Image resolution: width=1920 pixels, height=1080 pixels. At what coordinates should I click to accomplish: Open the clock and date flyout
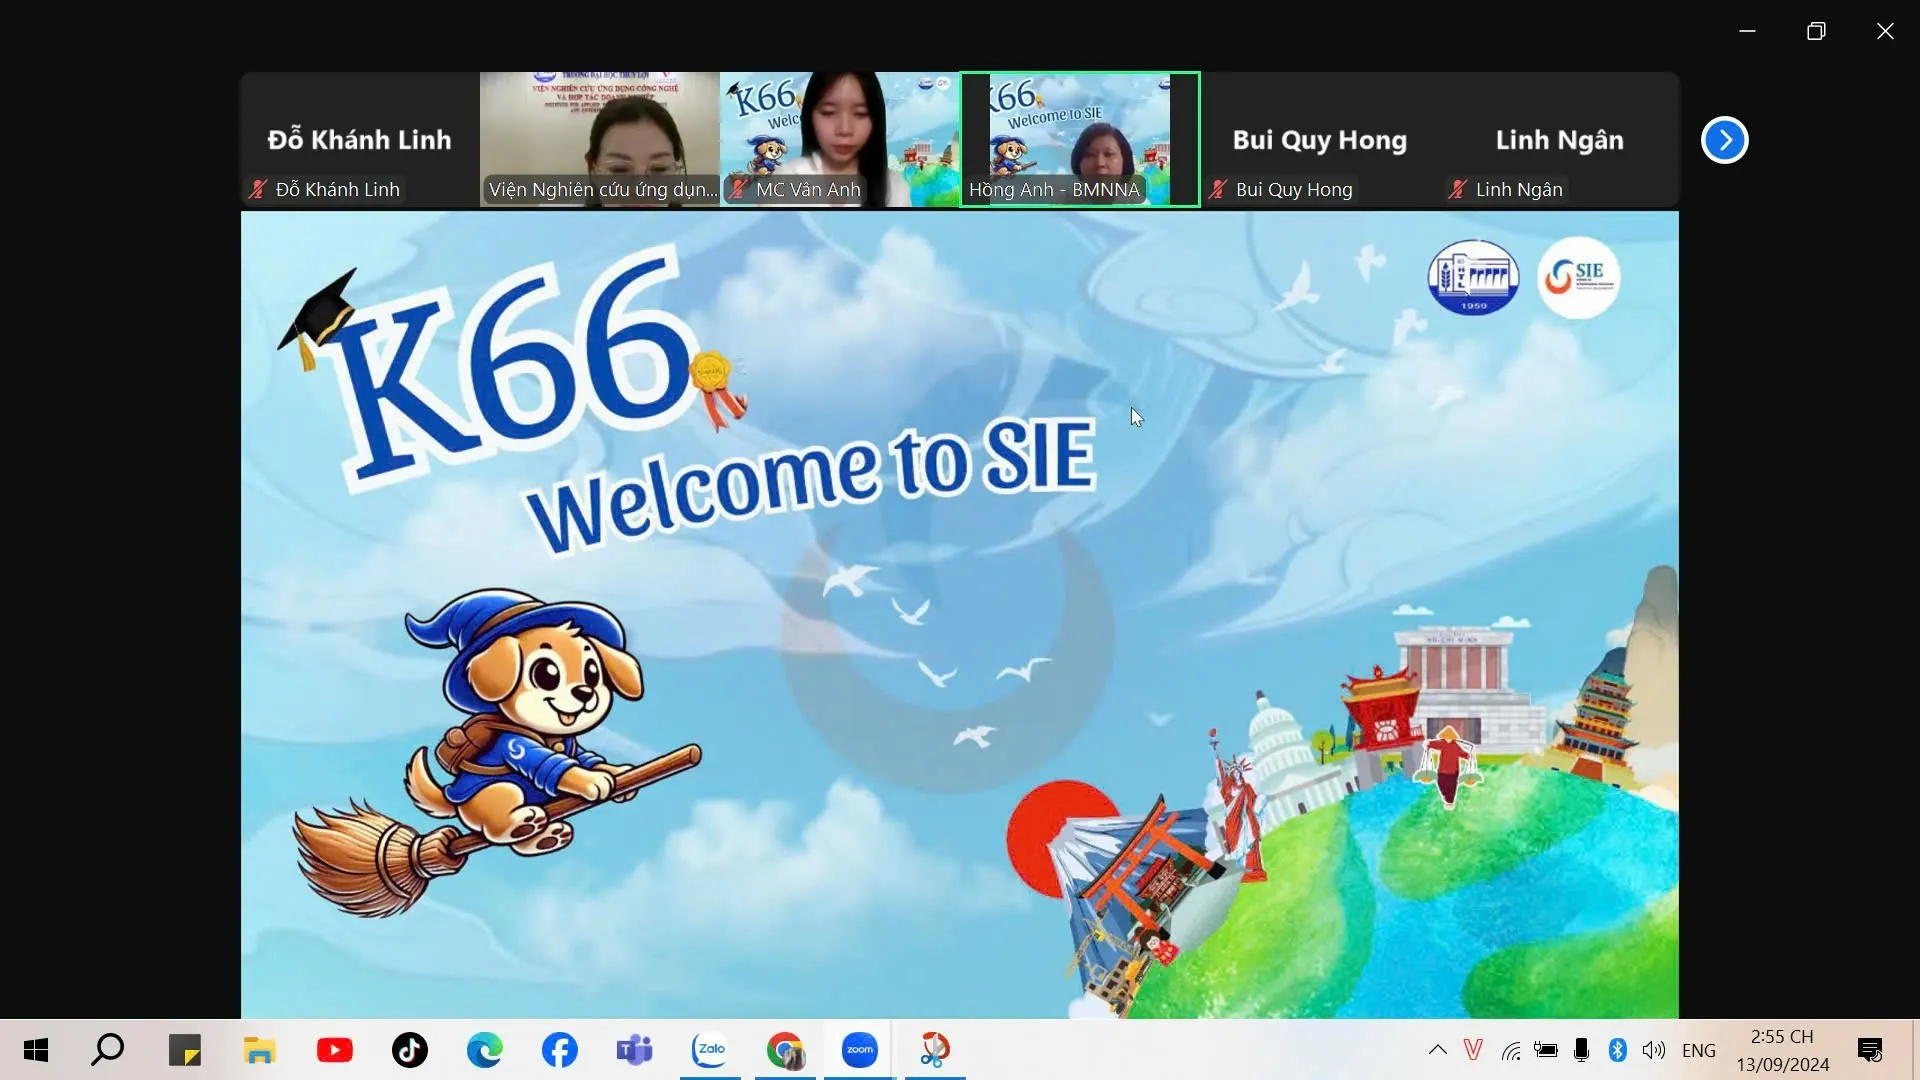click(x=1782, y=1050)
